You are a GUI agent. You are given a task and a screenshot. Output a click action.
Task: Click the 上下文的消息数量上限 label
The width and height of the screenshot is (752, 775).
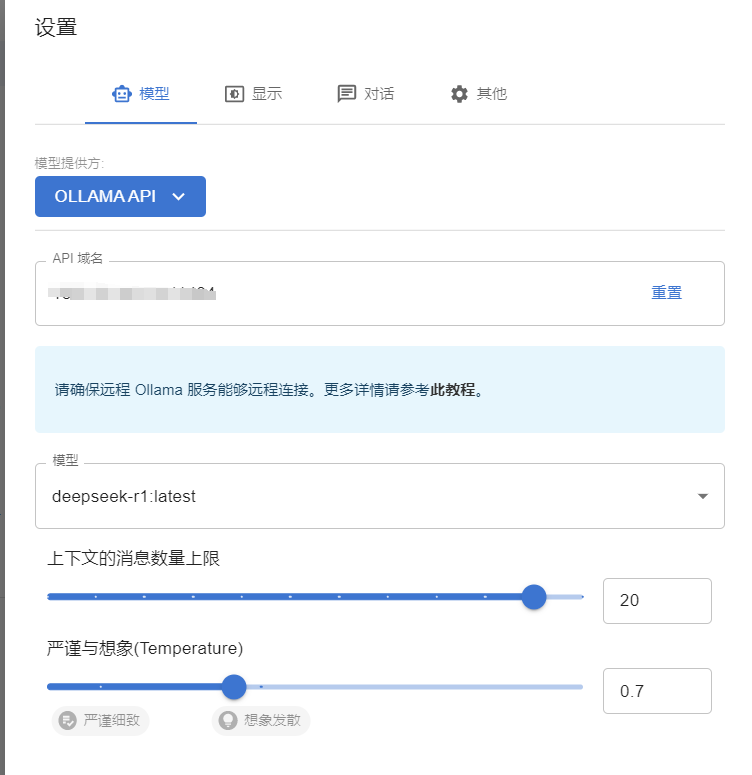point(133,559)
